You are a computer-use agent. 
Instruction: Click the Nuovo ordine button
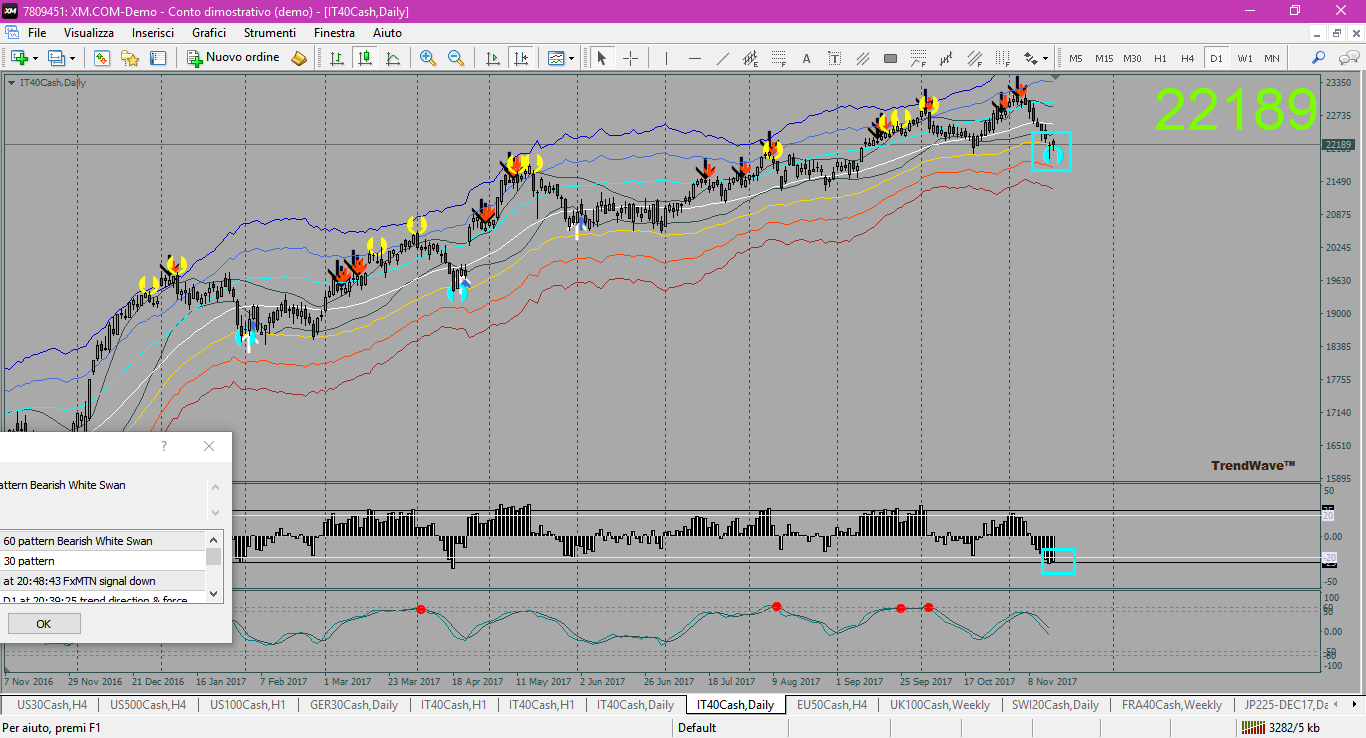coord(234,58)
